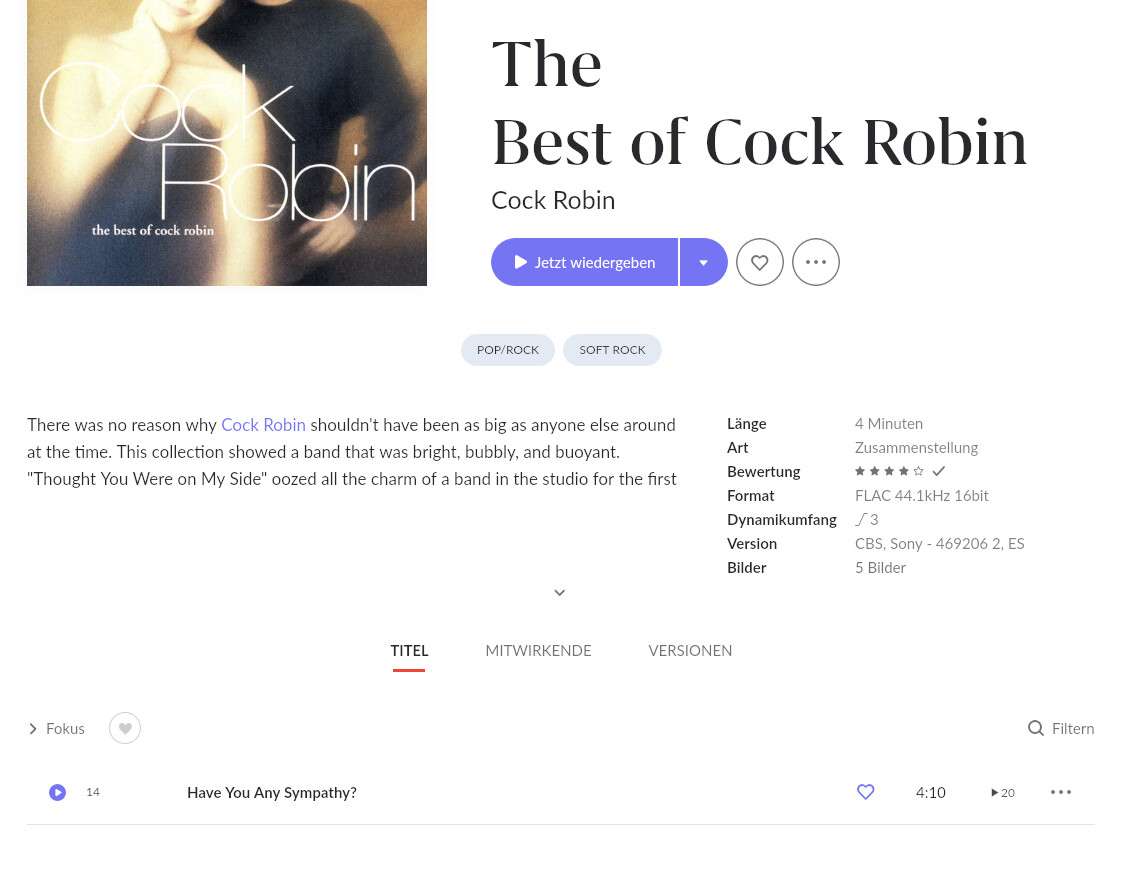Click the album cover artwork
The image size is (1128, 874).
tap(227, 143)
